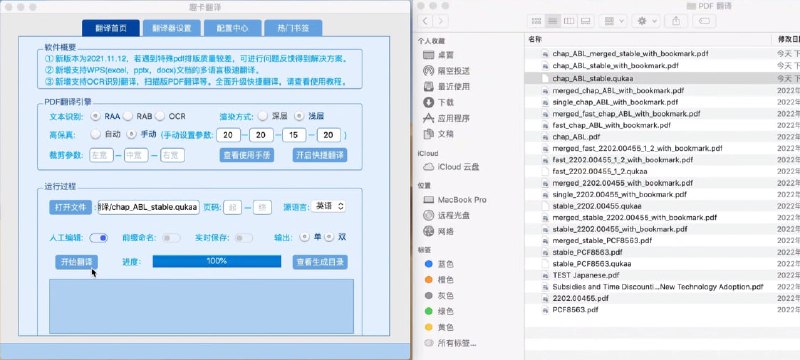The height and width of the screenshot is (360, 800).
Task: Select 单 output option
Action: [305, 237]
